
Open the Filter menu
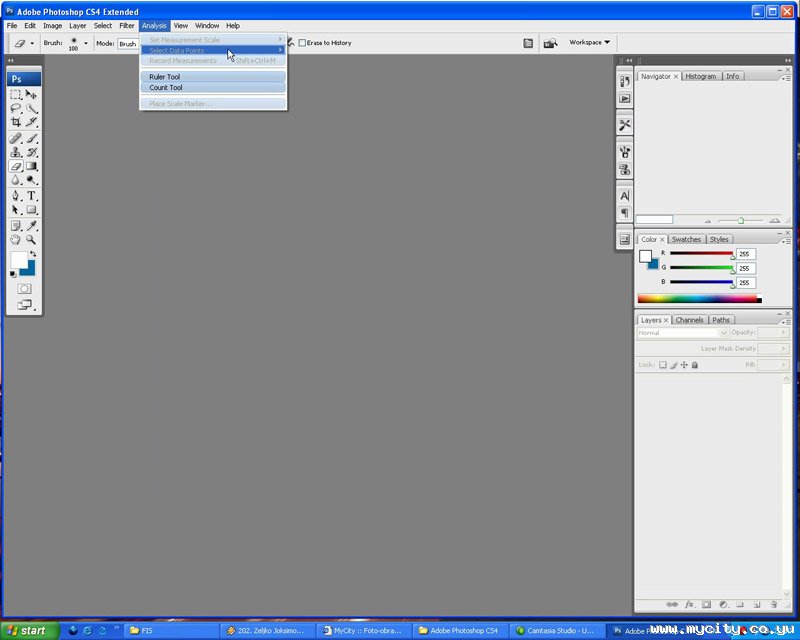click(x=127, y=26)
